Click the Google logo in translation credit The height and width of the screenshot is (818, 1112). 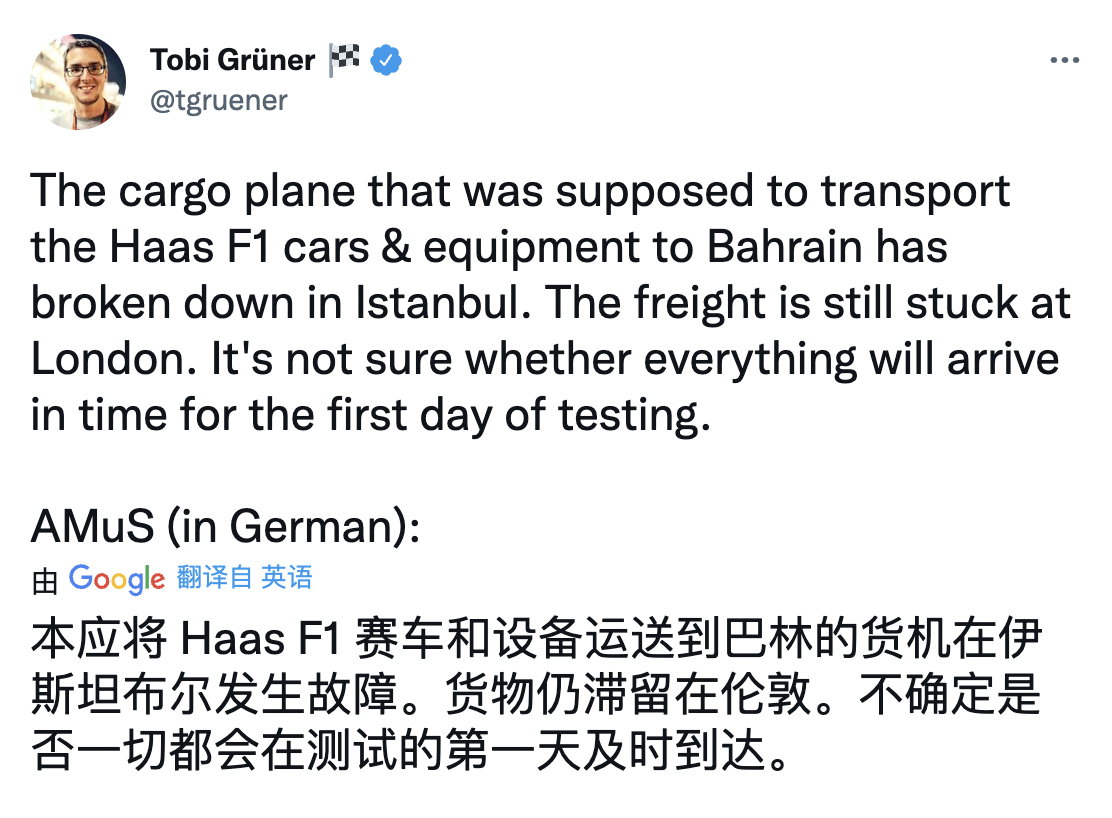point(117,578)
